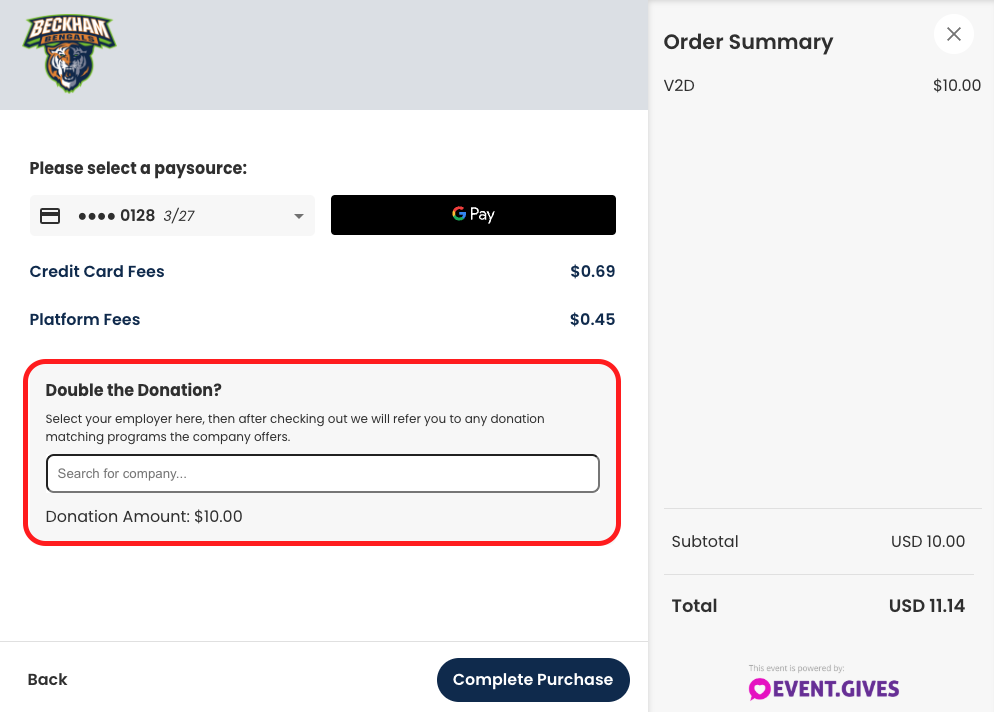The width and height of the screenshot is (994, 712).
Task: Click the $0.69 credit card fee amount
Action: click(593, 271)
